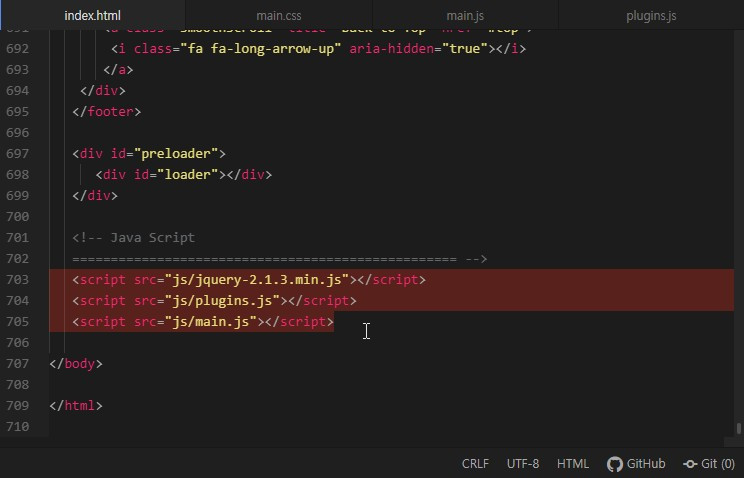Change the UTF-8 file encoding

[x=522, y=463]
